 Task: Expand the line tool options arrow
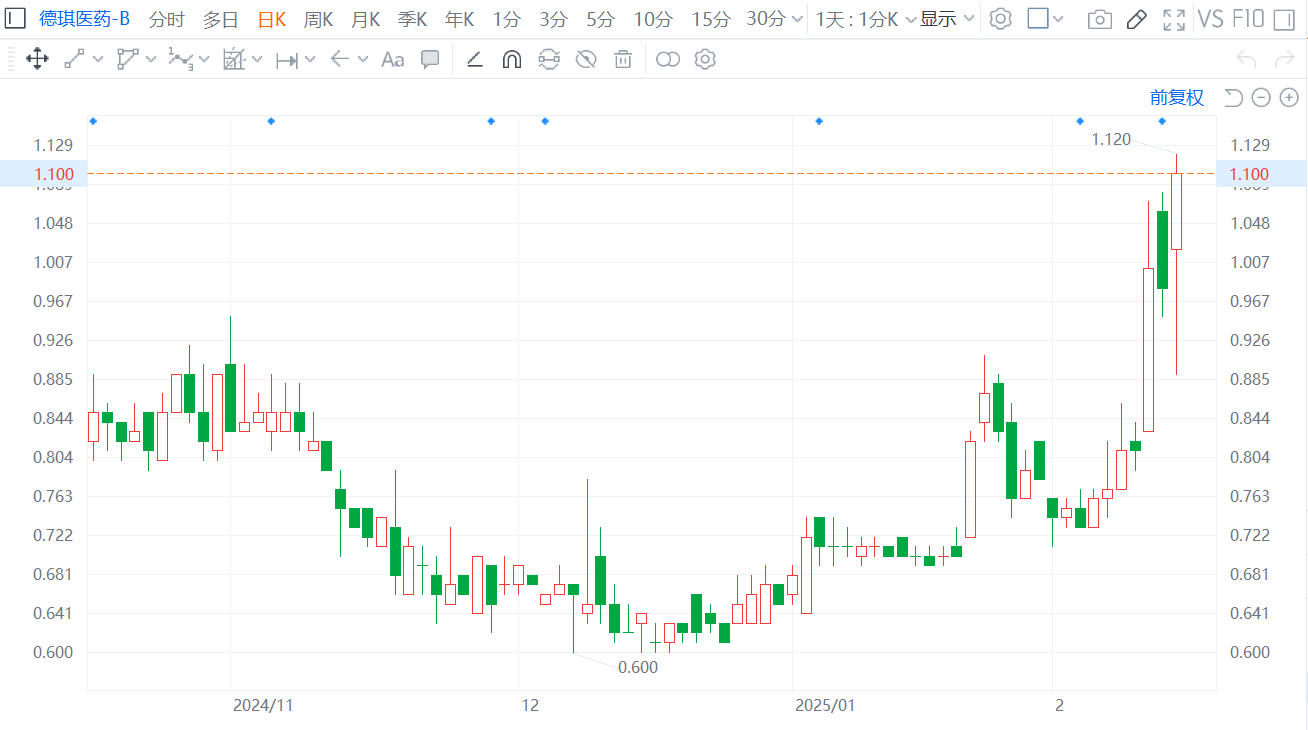click(98, 59)
